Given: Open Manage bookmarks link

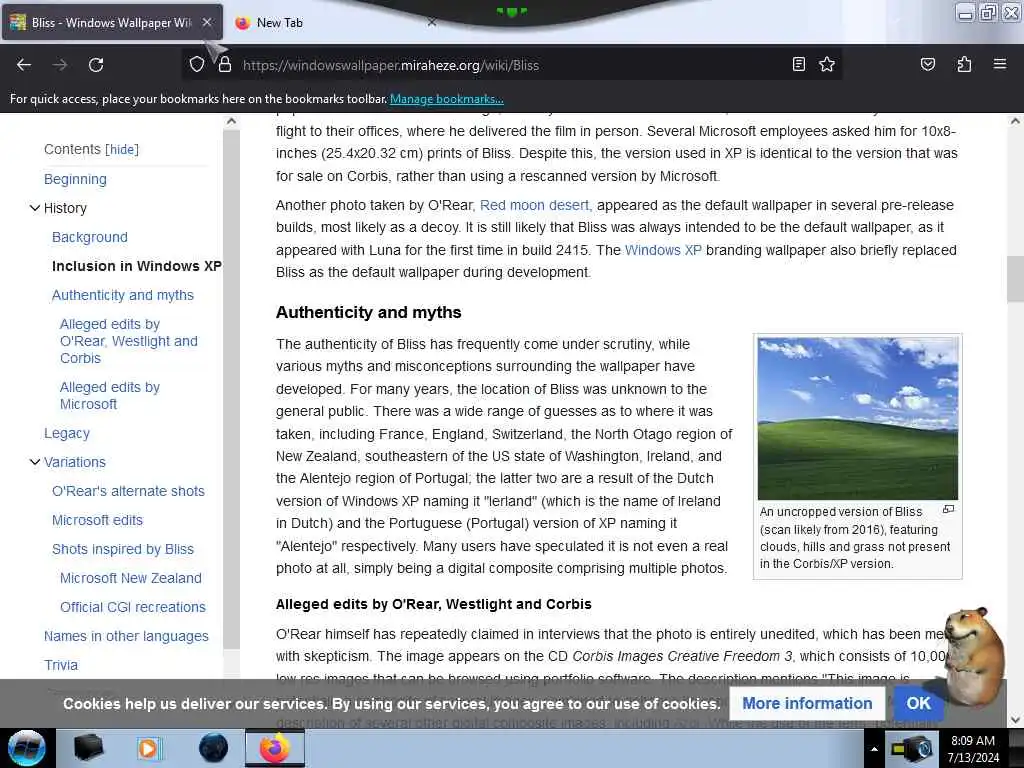Looking at the screenshot, I should point(447,99).
